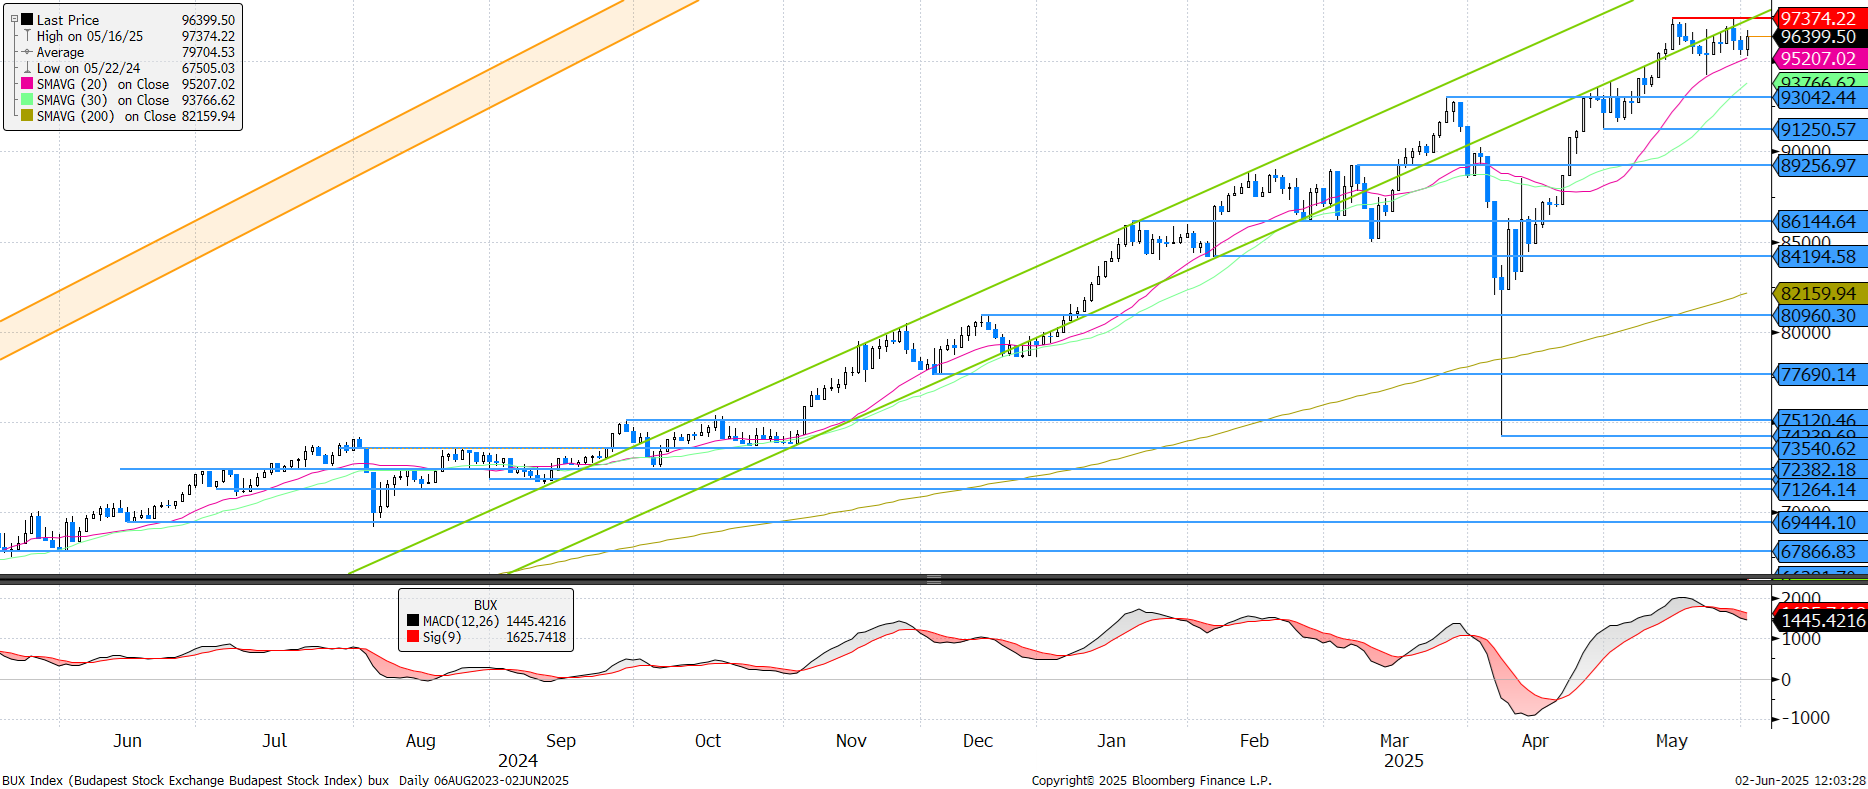Viewport: 1868px width, 789px height.
Task: Select the 77690.14 support level tag
Action: point(1818,375)
